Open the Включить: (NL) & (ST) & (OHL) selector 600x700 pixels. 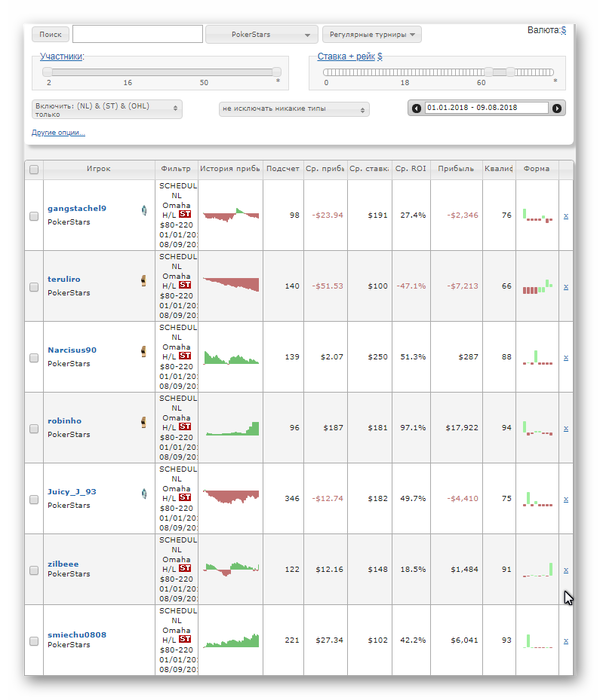pyautogui.click(x=107, y=109)
